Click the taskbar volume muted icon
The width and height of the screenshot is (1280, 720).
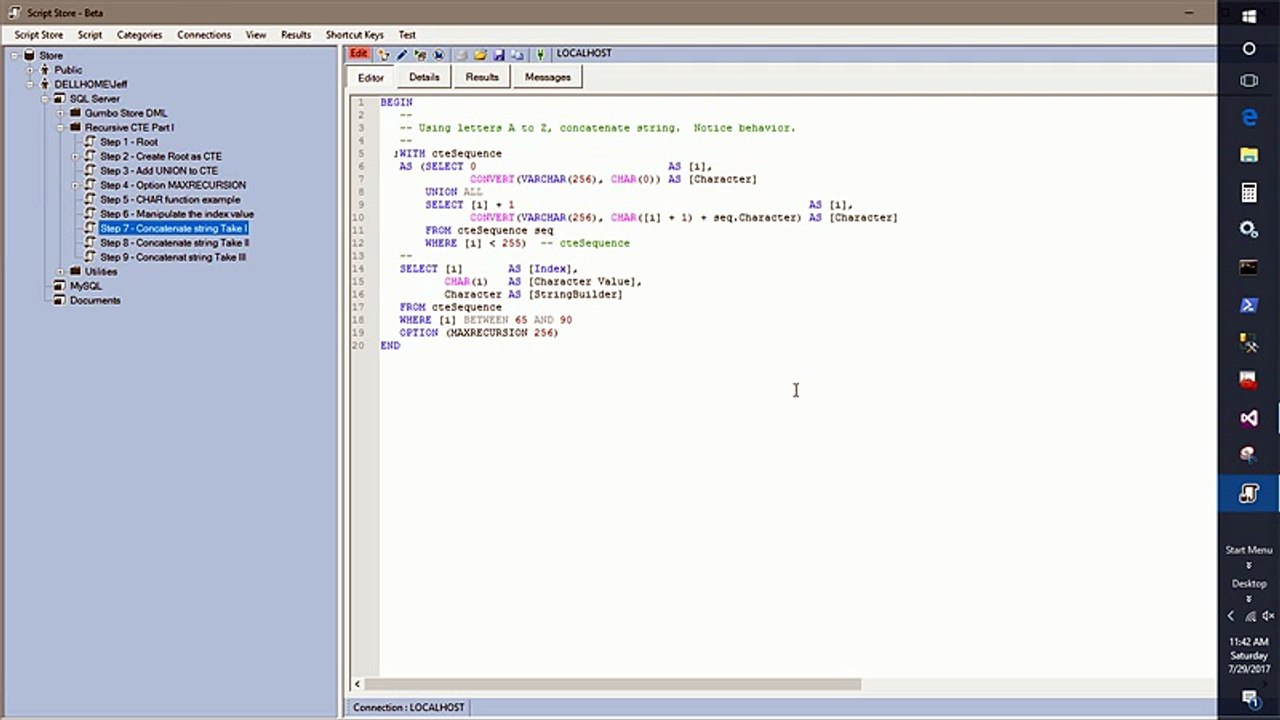[1267, 616]
